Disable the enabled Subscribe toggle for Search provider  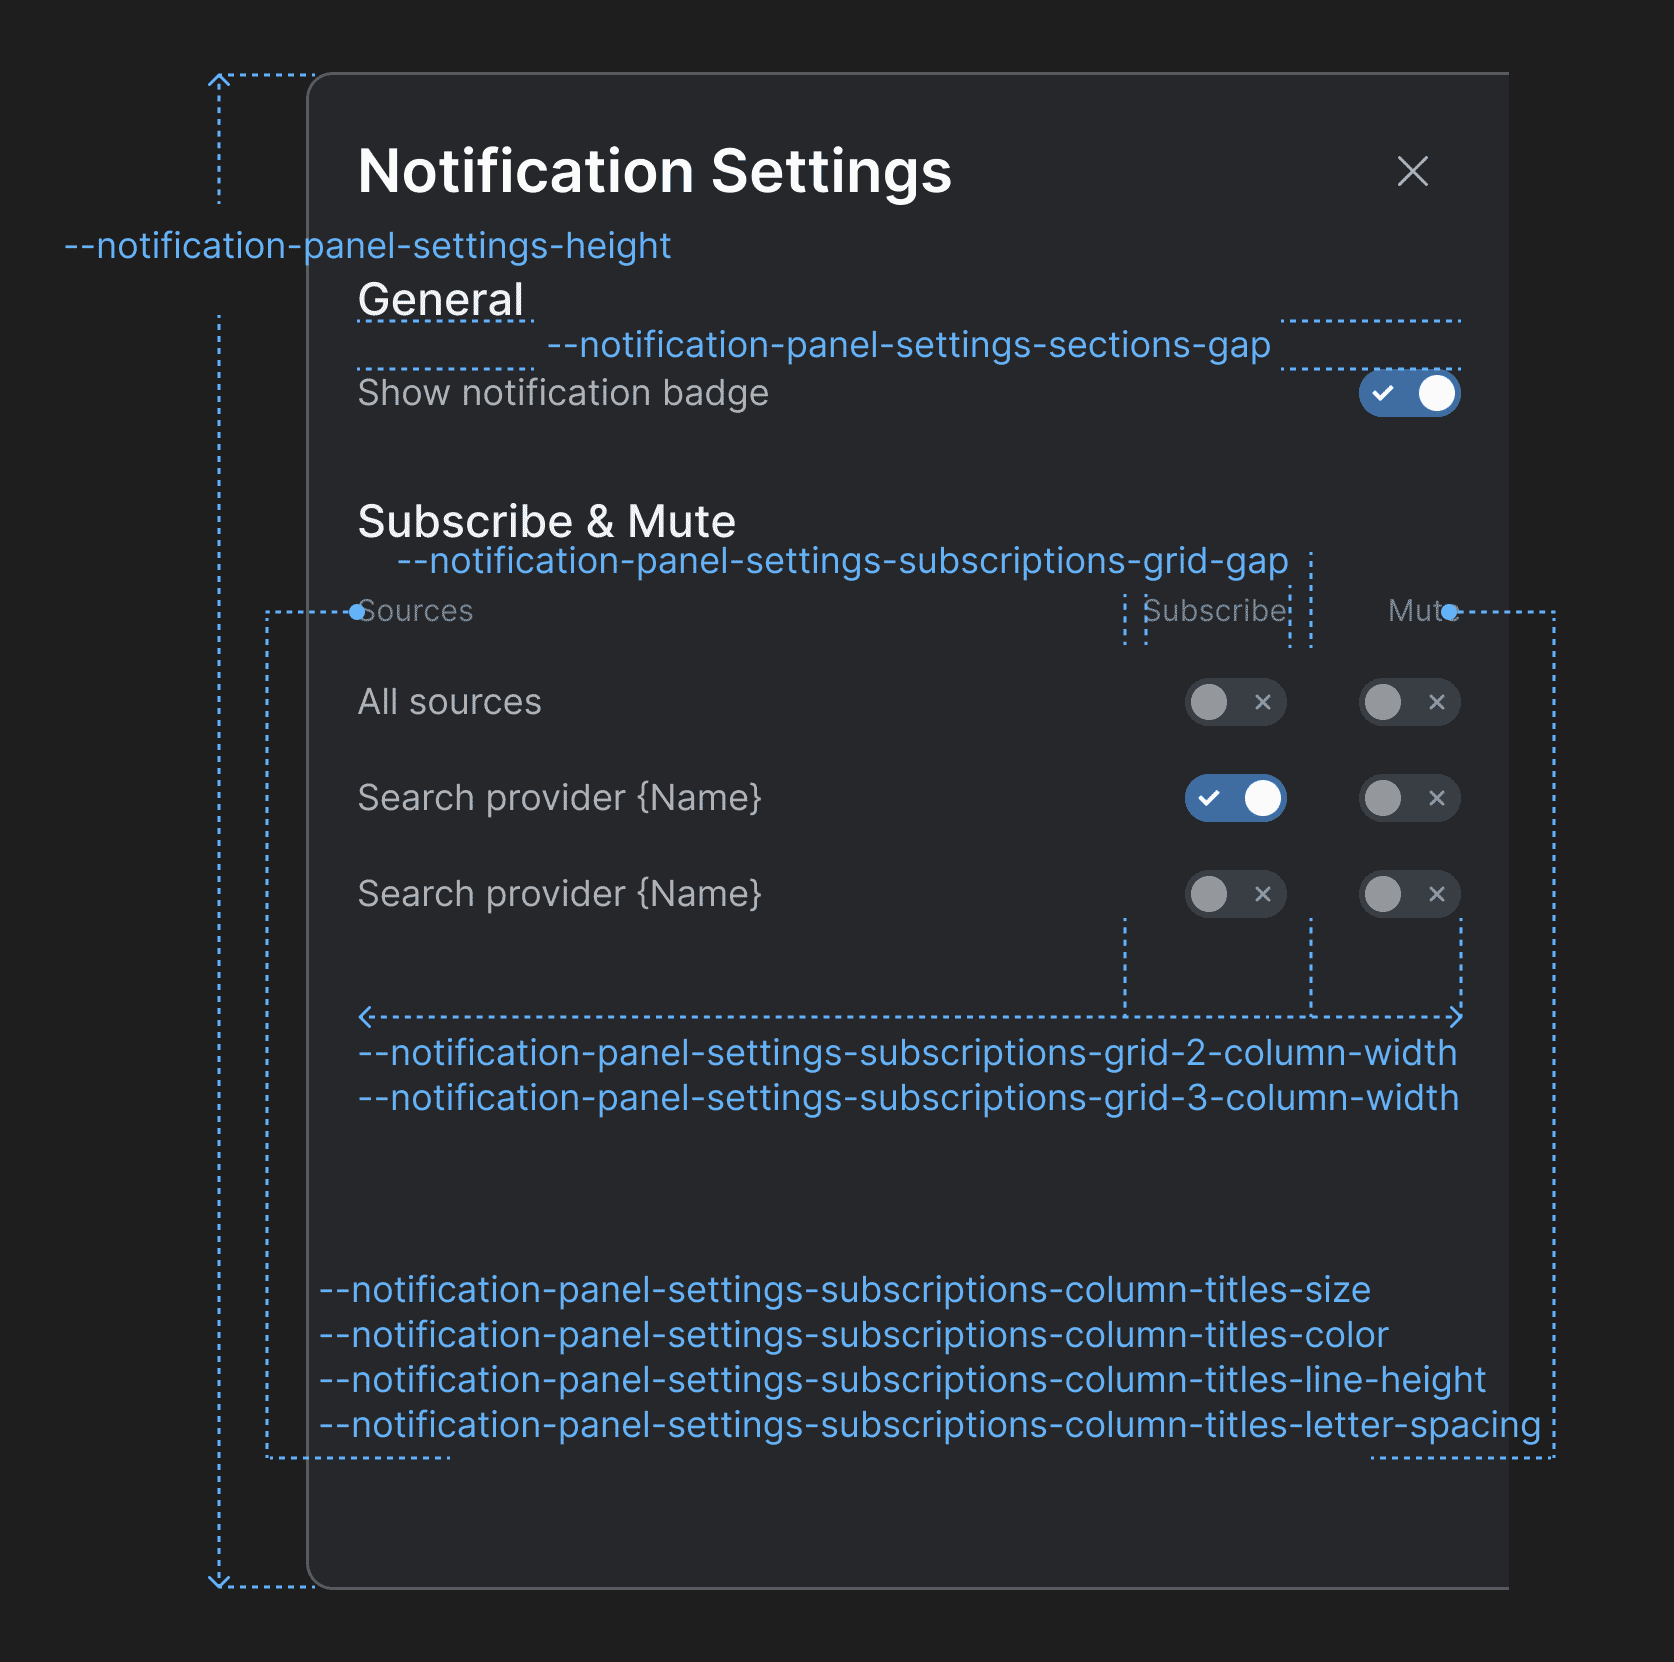tap(1235, 798)
